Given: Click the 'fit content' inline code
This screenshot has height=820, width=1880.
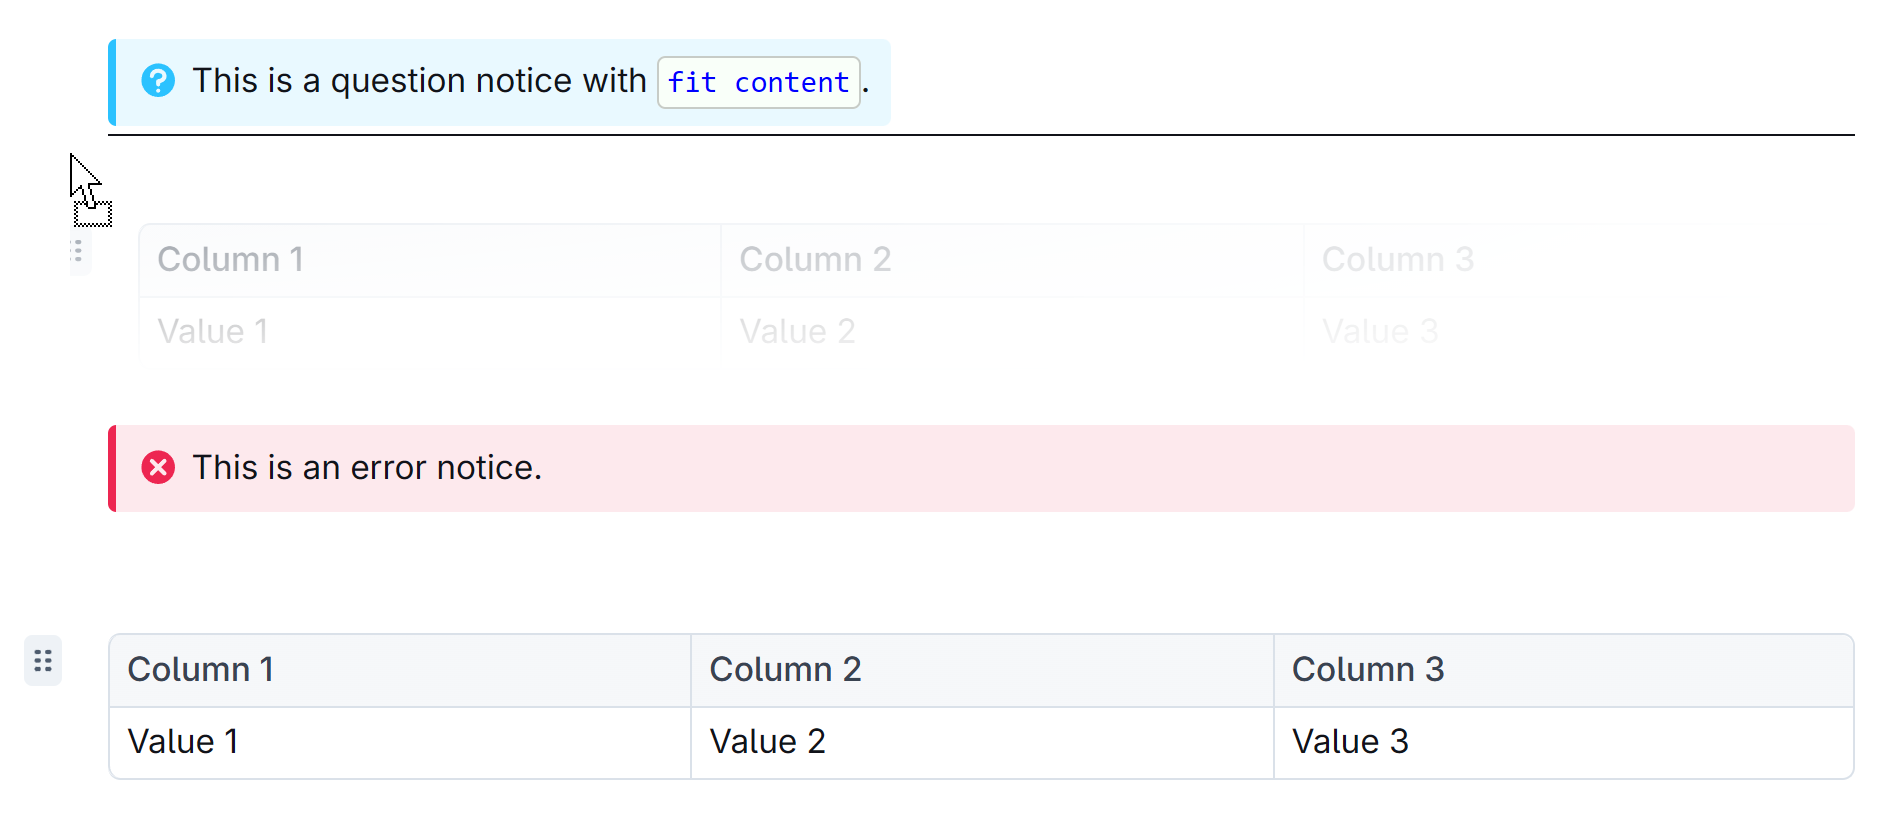Looking at the screenshot, I should pos(759,82).
